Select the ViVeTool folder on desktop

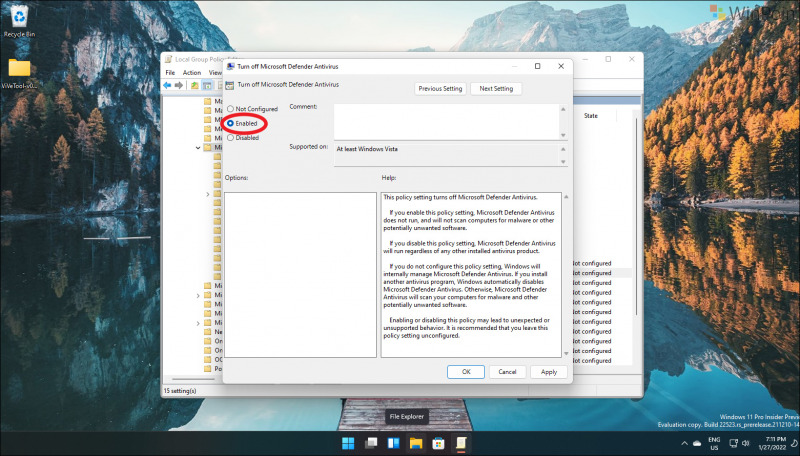click(x=19, y=74)
